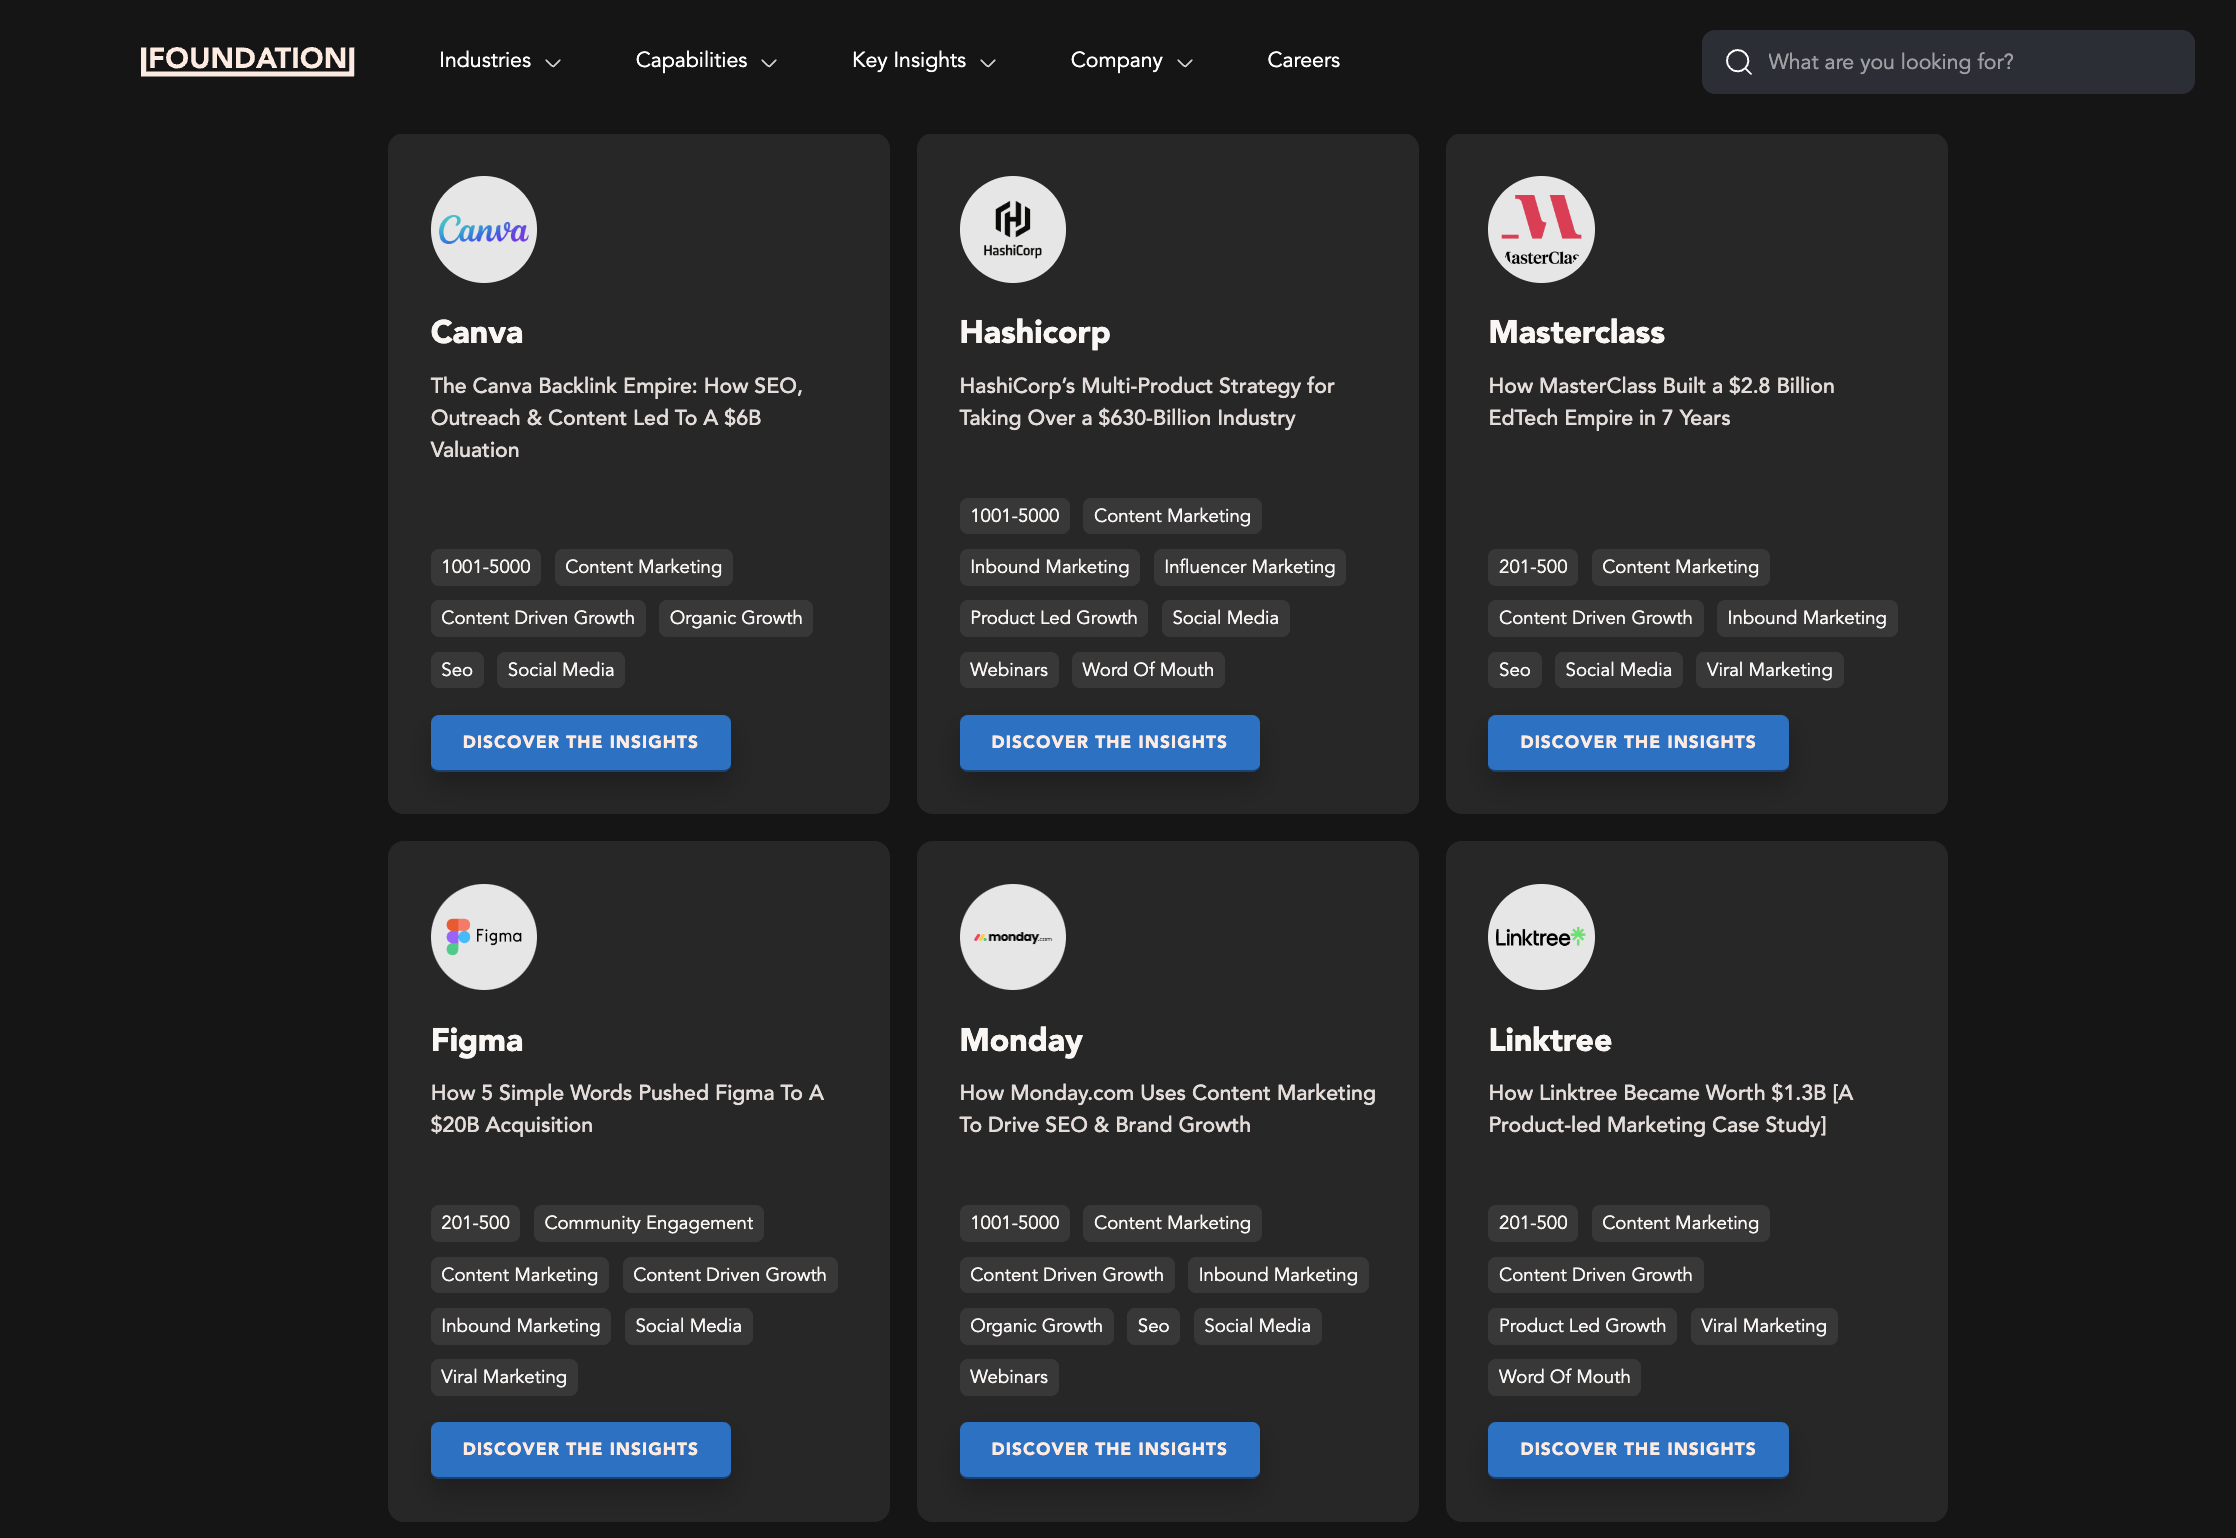This screenshot has width=2236, height=1538.
Task: Select Product Led Growth tag on Hashicorp card
Action: [1054, 618]
